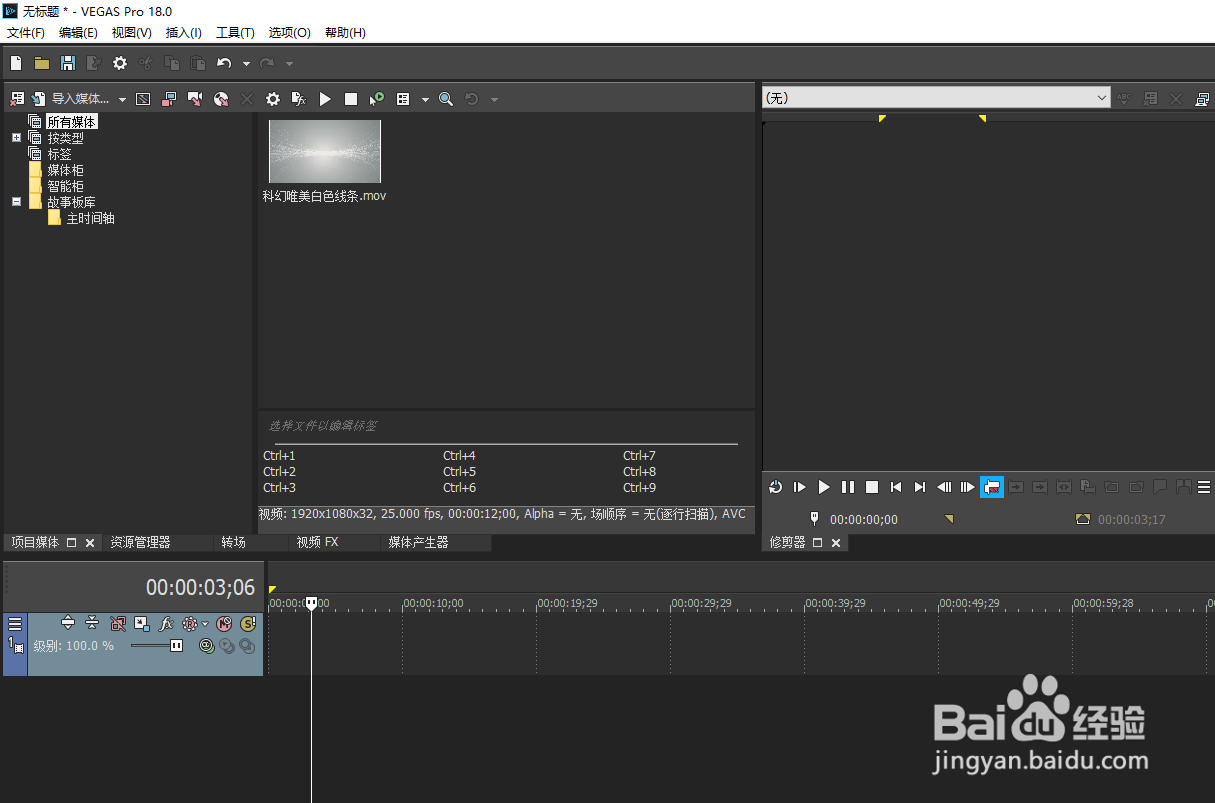
Task: Click the undo arrow in the main toolbar
Action: tap(224, 63)
